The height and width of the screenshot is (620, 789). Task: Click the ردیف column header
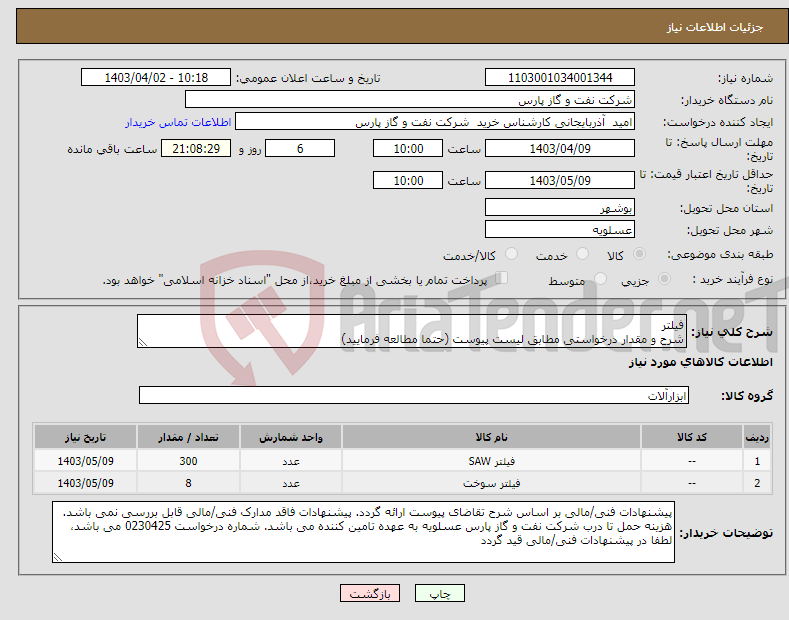click(x=757, y=437)
